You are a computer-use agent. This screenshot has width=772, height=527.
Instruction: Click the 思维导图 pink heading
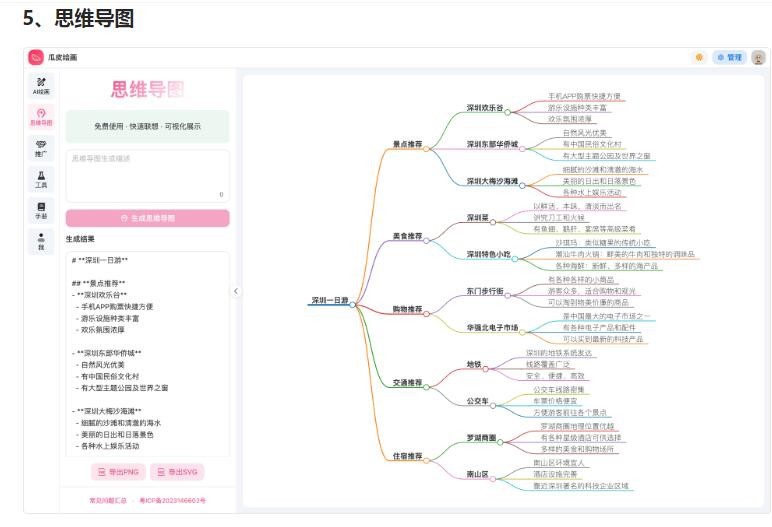click(x=147, y=89)
